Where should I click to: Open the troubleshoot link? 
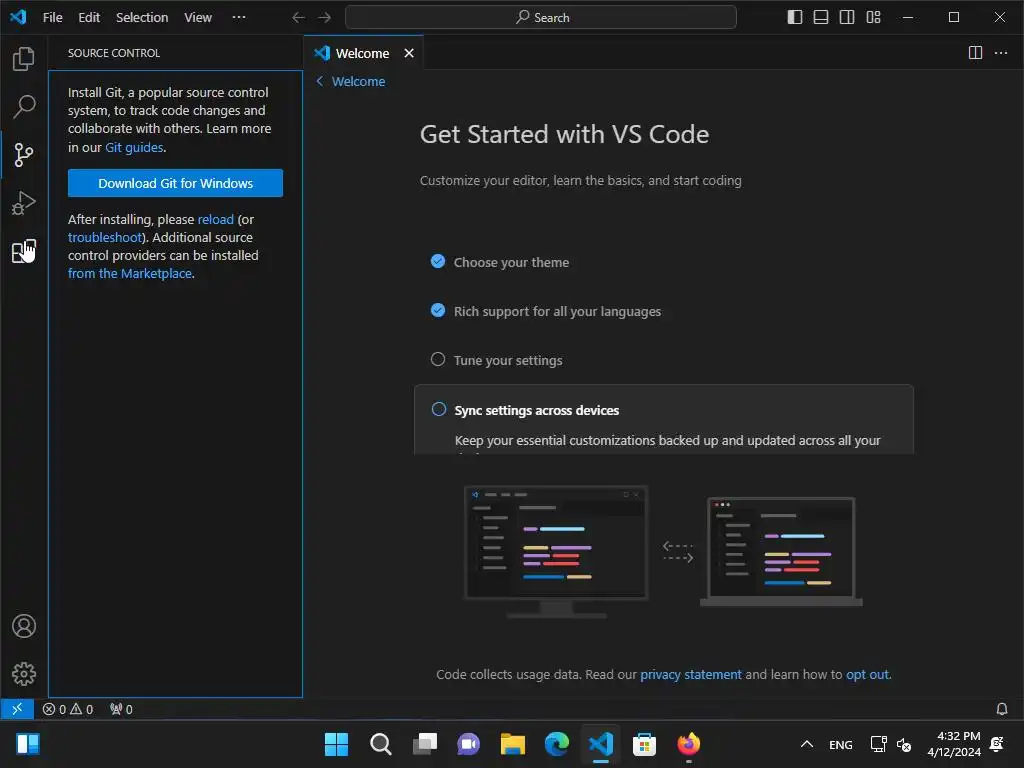point(104,237)
